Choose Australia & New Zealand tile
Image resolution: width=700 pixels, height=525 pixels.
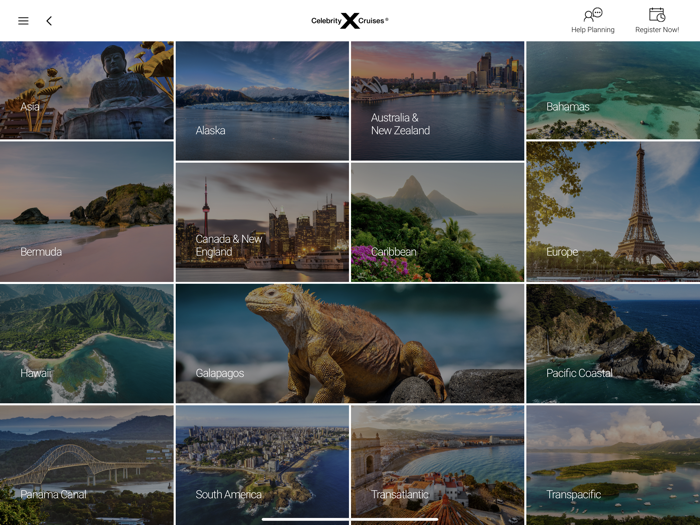click(438, 101)
